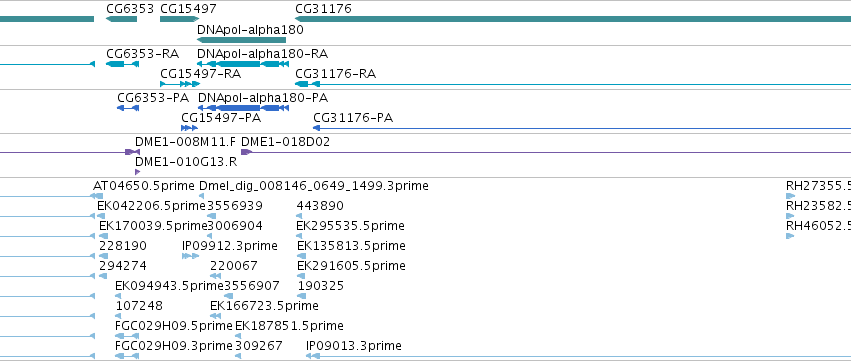The width and height of the screenshot is (851, 361).
Task: Select the CG15497-PA protein arrows
Action: [189, 128]
